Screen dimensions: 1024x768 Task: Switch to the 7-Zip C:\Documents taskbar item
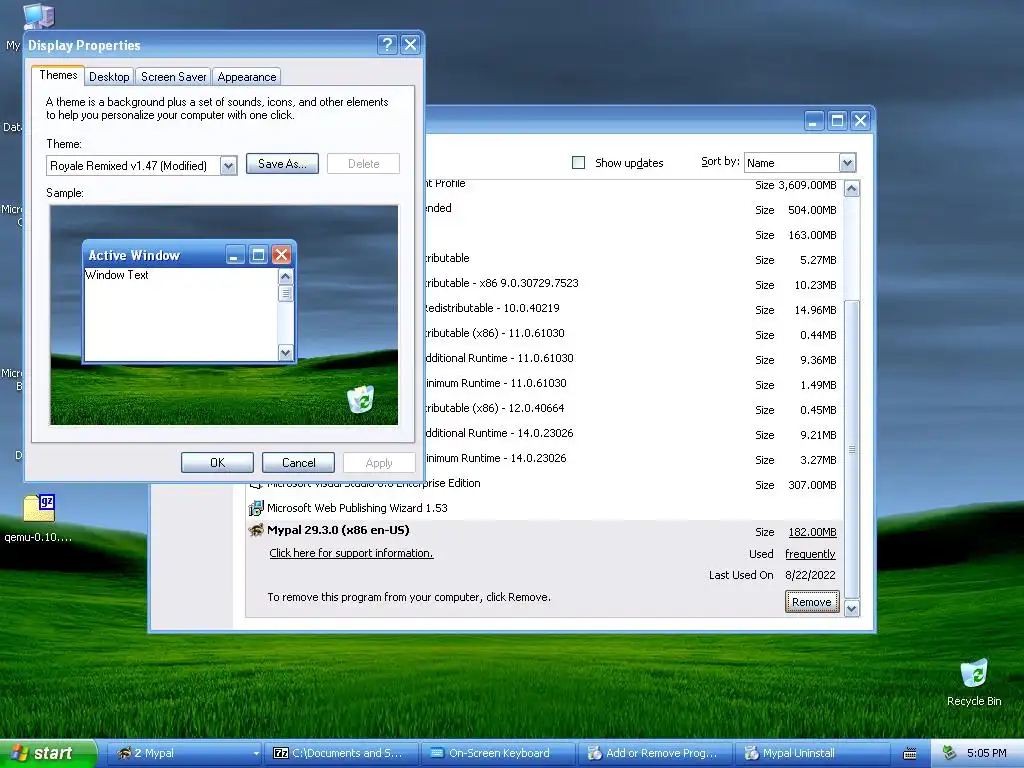pyautogui.click(x=340, y=753)
